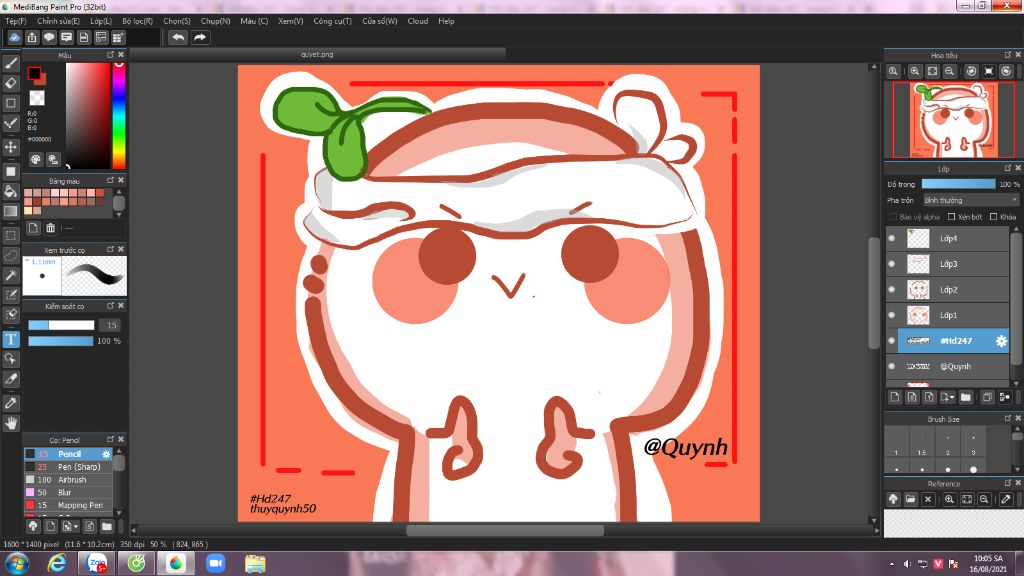Undock the Xem trước cọ panel
The image size is (1024, 576).
coord(110,249)
